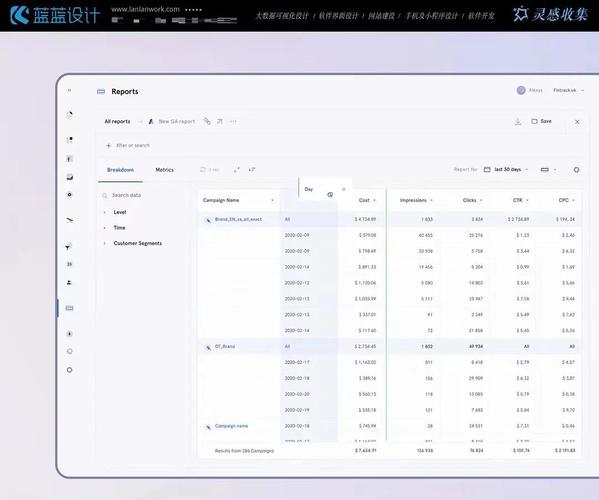Open the Fintrack.uk account dropdown
This screenshot has height=500, width=599.
(x=568, y=91)
